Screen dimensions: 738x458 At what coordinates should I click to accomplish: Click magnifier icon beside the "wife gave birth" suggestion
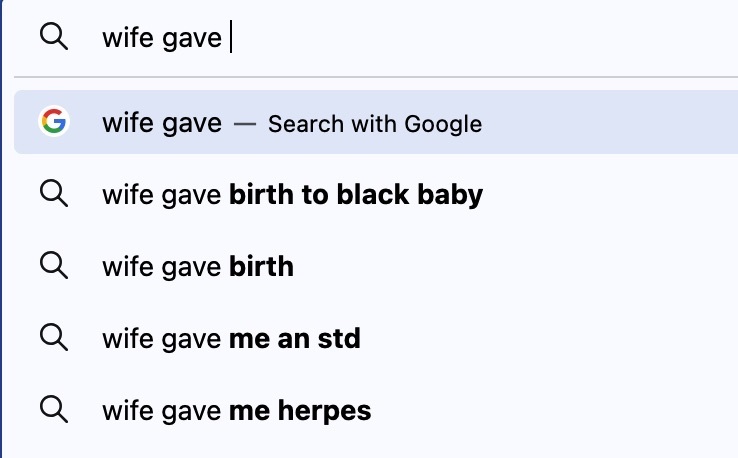tap(54, 266)
